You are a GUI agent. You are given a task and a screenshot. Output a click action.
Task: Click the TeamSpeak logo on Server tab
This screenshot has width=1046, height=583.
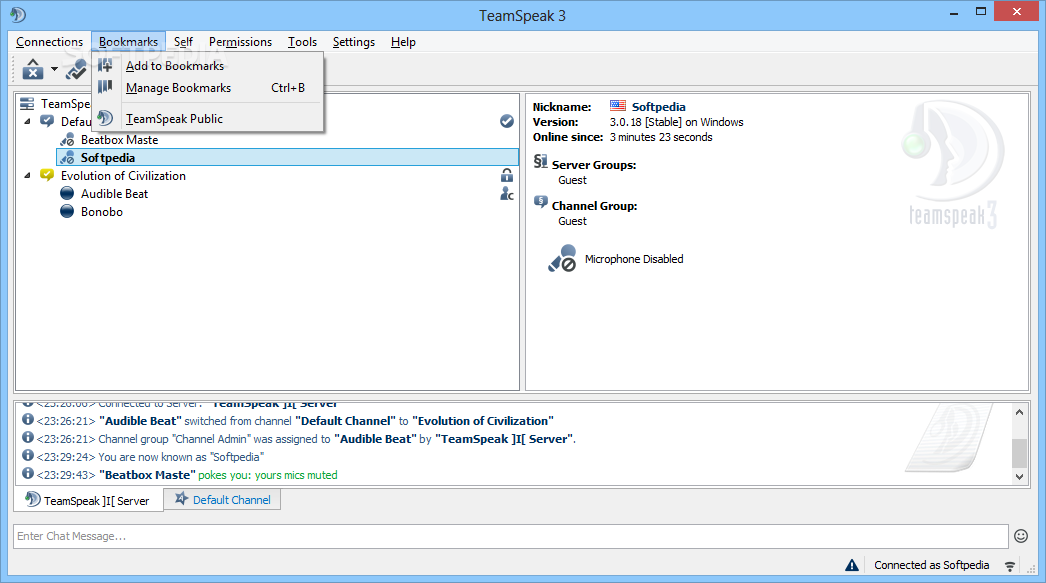pos(33,499)
